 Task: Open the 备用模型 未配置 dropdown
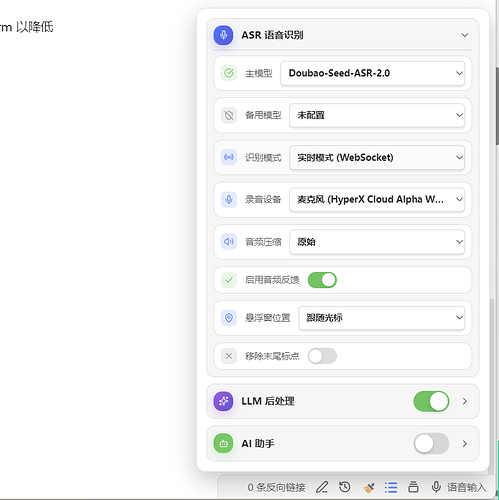(x=377, y=115)
